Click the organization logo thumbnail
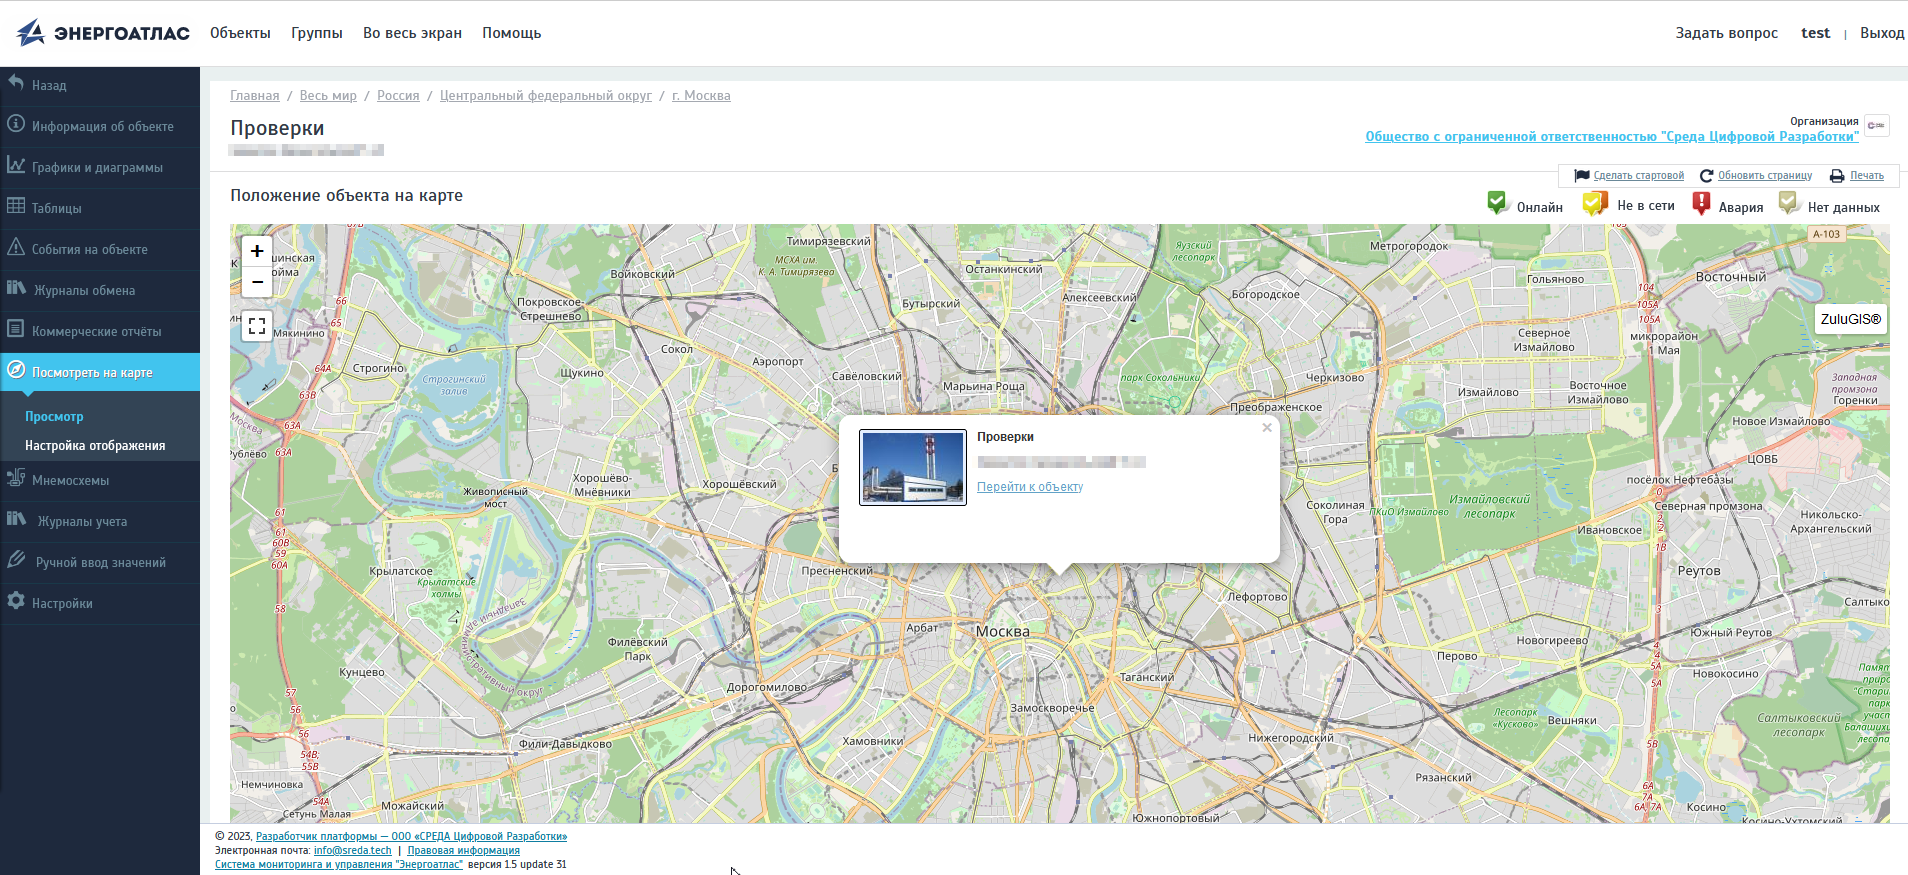This screenshot has height=875, width=1908. [1876, 126]
